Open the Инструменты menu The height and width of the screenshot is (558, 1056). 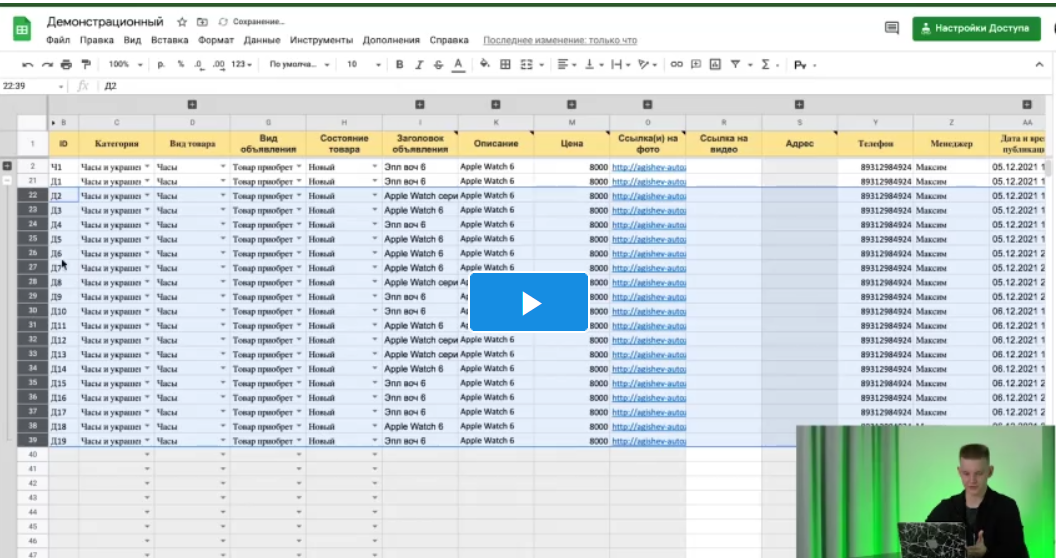click(321, 40)
